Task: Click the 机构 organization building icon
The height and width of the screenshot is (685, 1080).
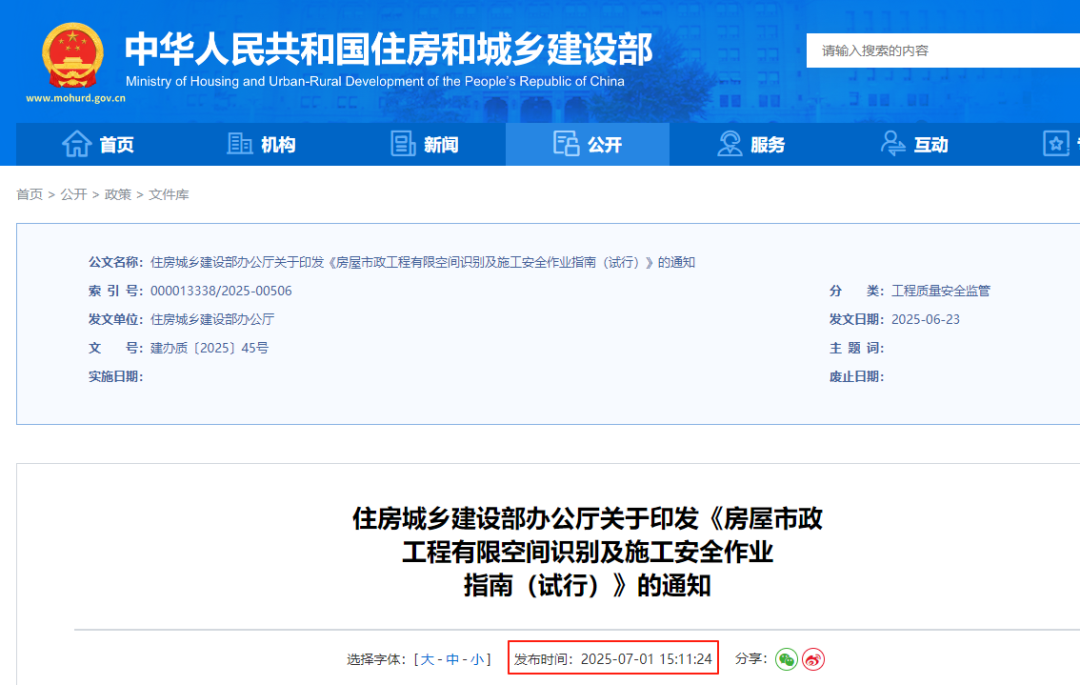Action: tap(240, 143)
